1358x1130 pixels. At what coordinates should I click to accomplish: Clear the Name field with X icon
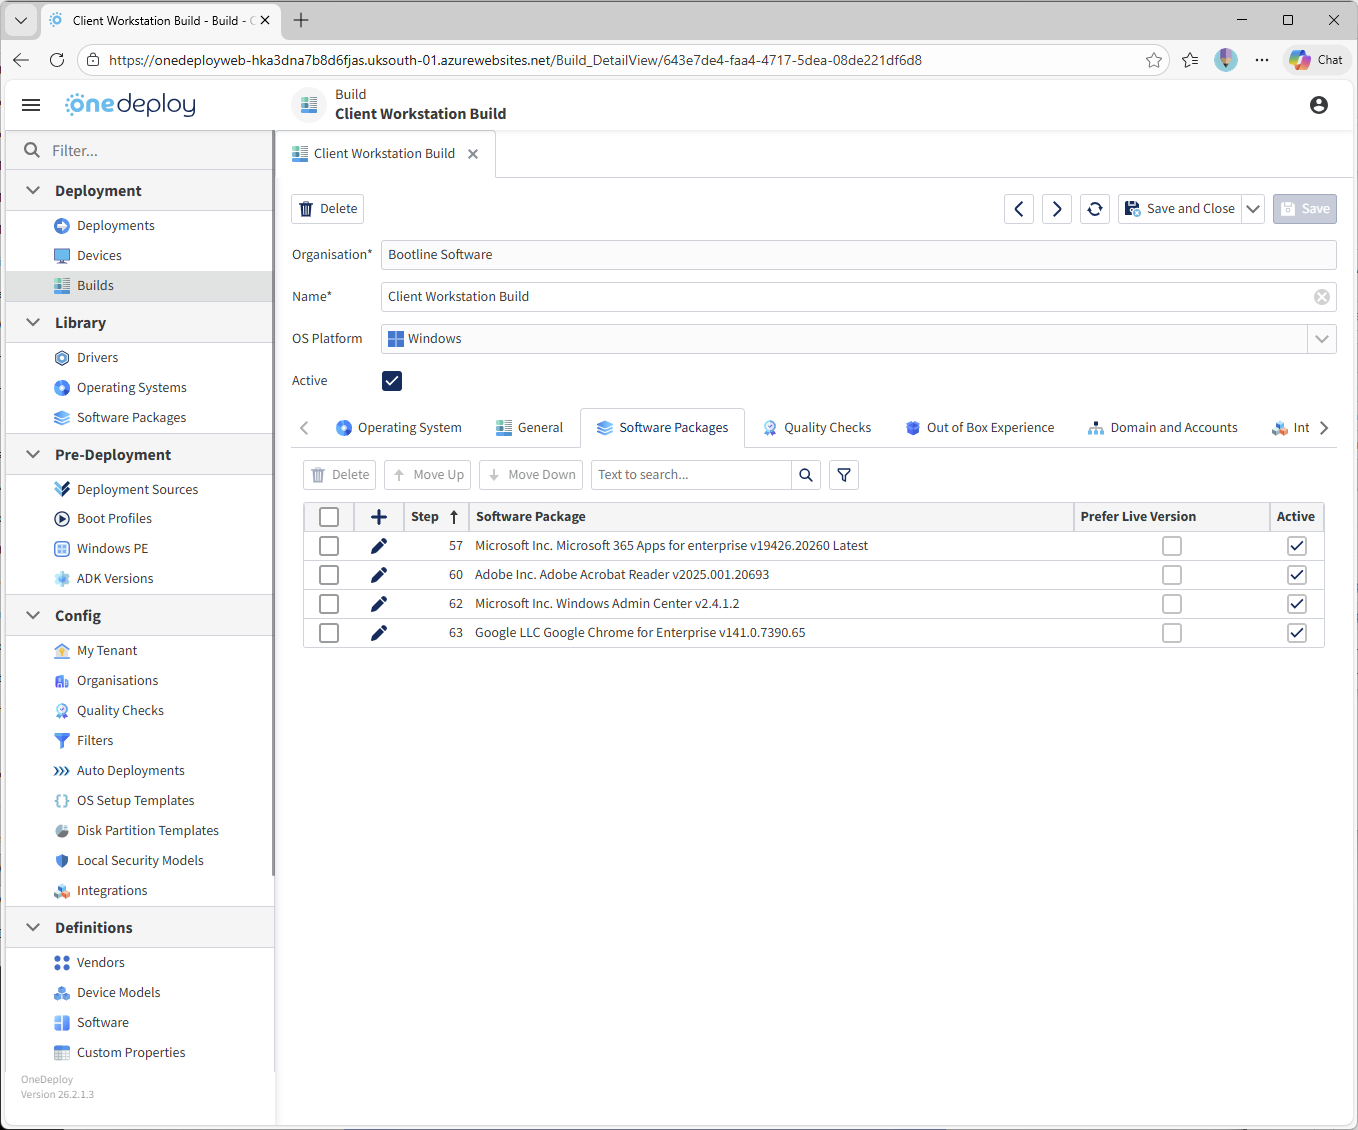tap(1321, 297)
